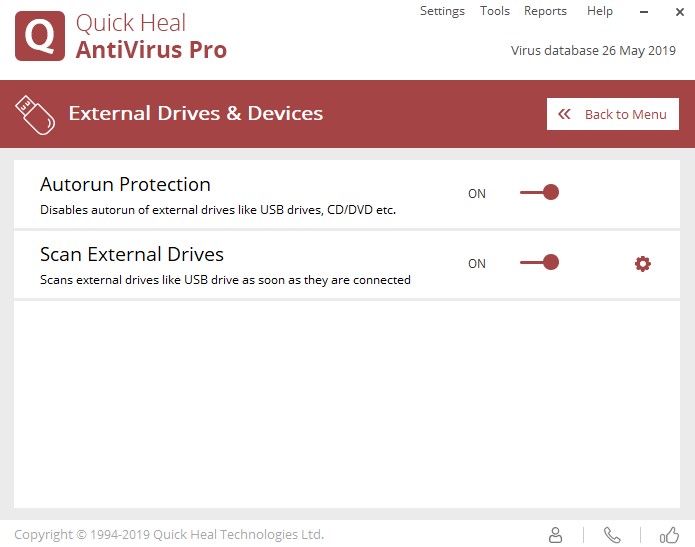Open the Tools menu
Image resolution: width=695 pixels, height=547 pixels.
tap(495, 11)
